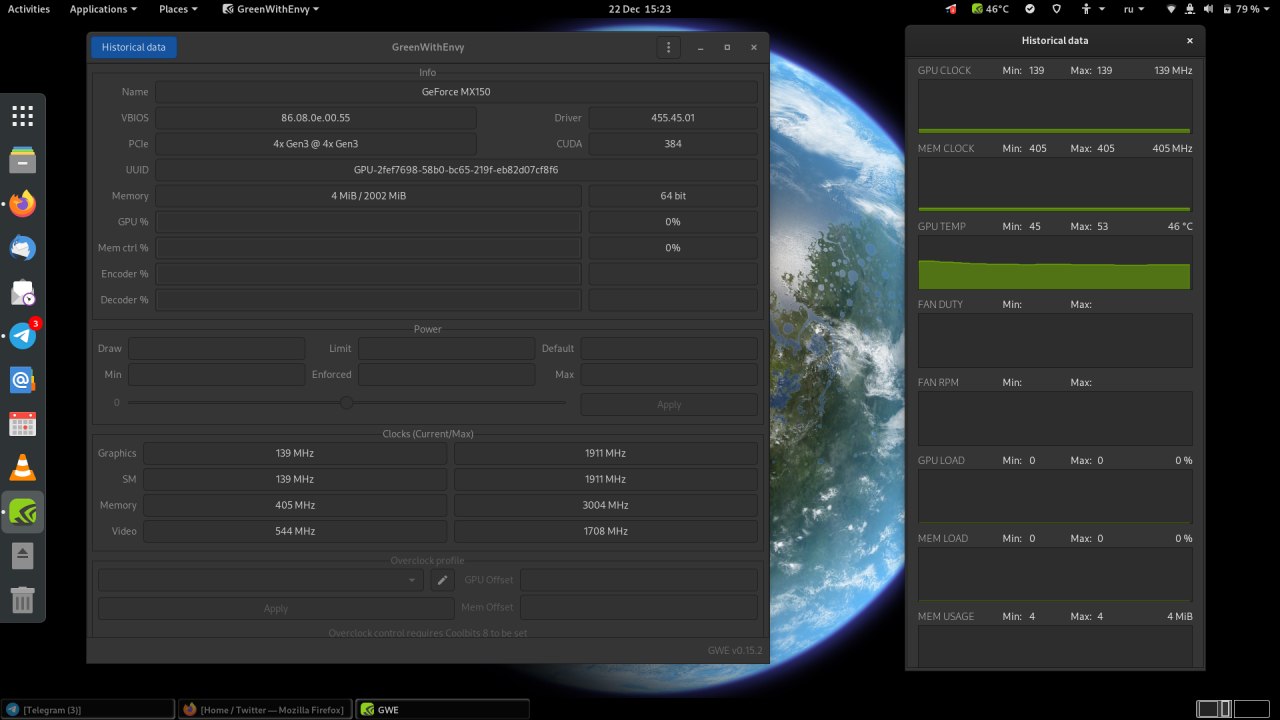Viewport: 1280px width, 720px height.
Task: Click the Historical data button
Action: pos(134,47)
